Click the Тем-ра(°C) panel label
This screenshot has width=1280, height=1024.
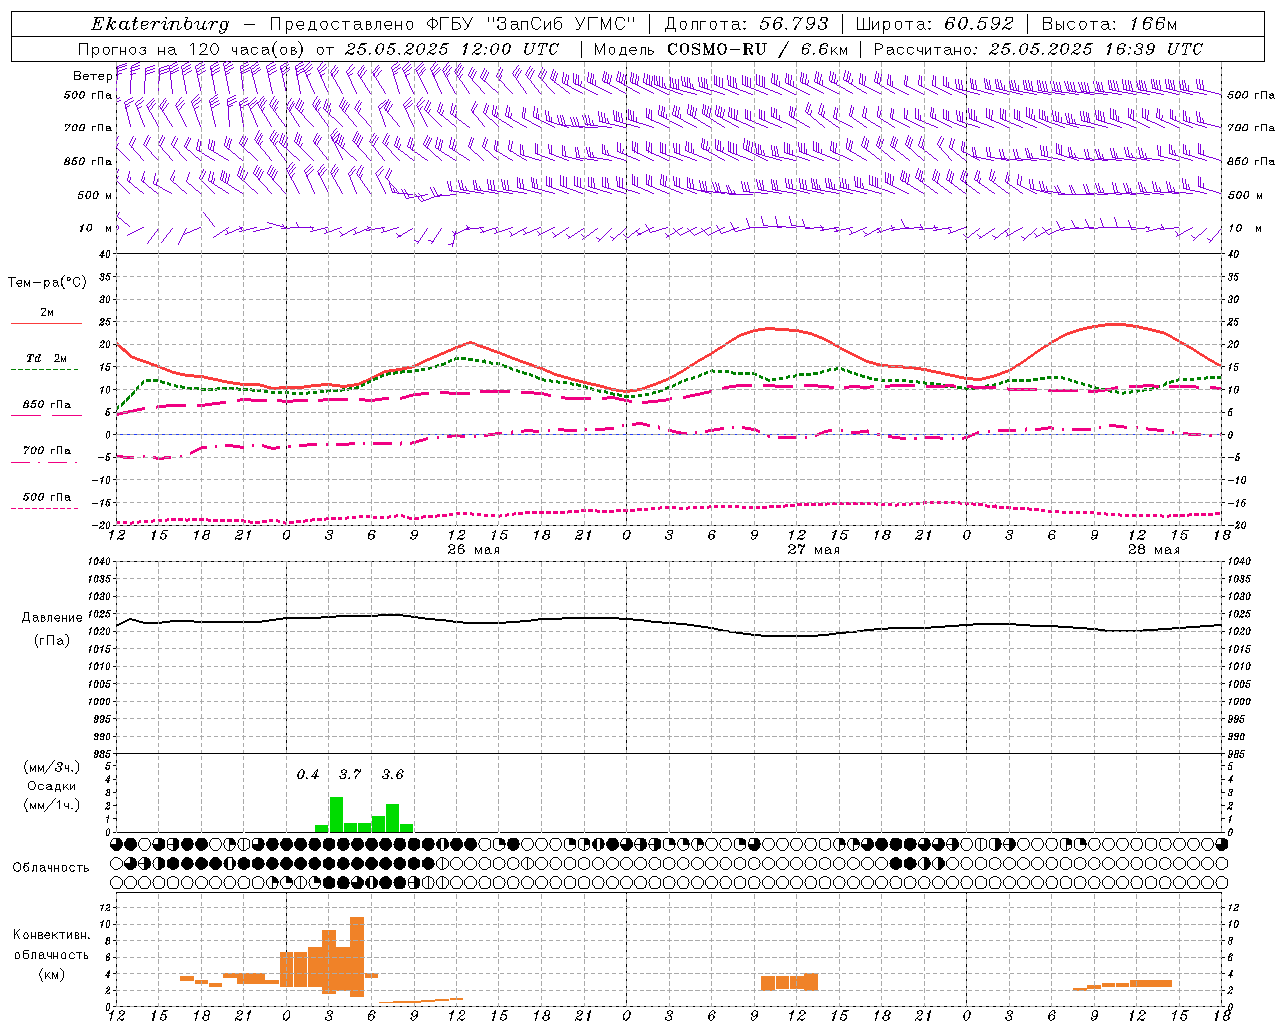pyautogui.click(x=47, y=283)
